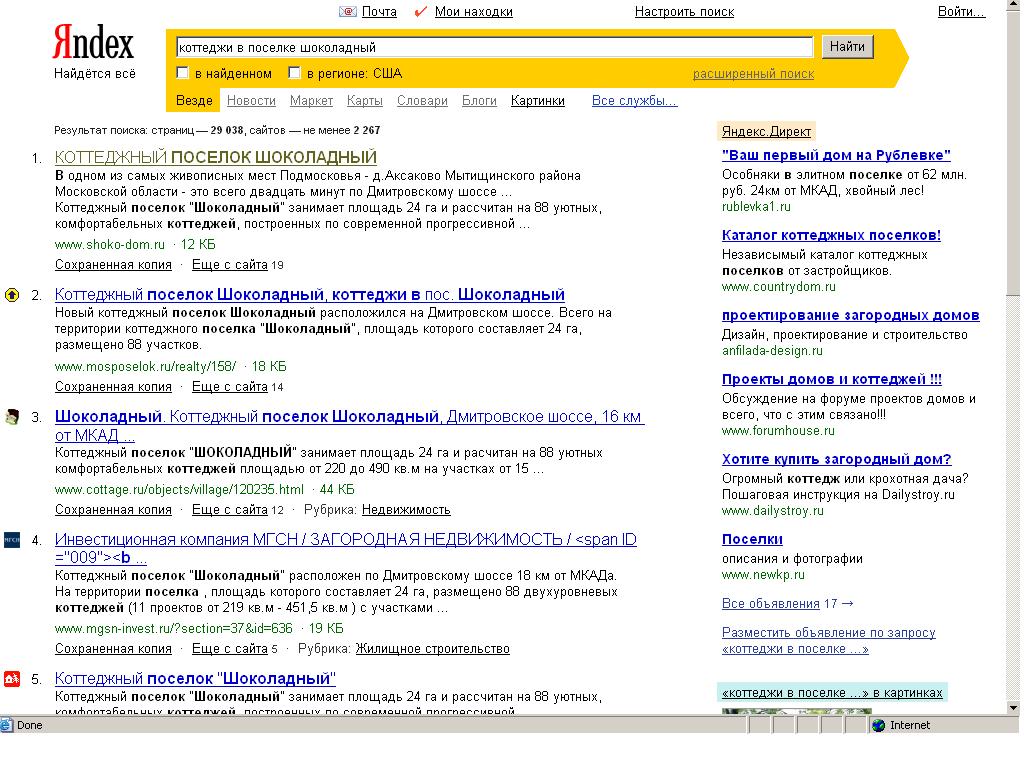
Task: Click the Internet zone globe in status bar
Action: (878, 725)
